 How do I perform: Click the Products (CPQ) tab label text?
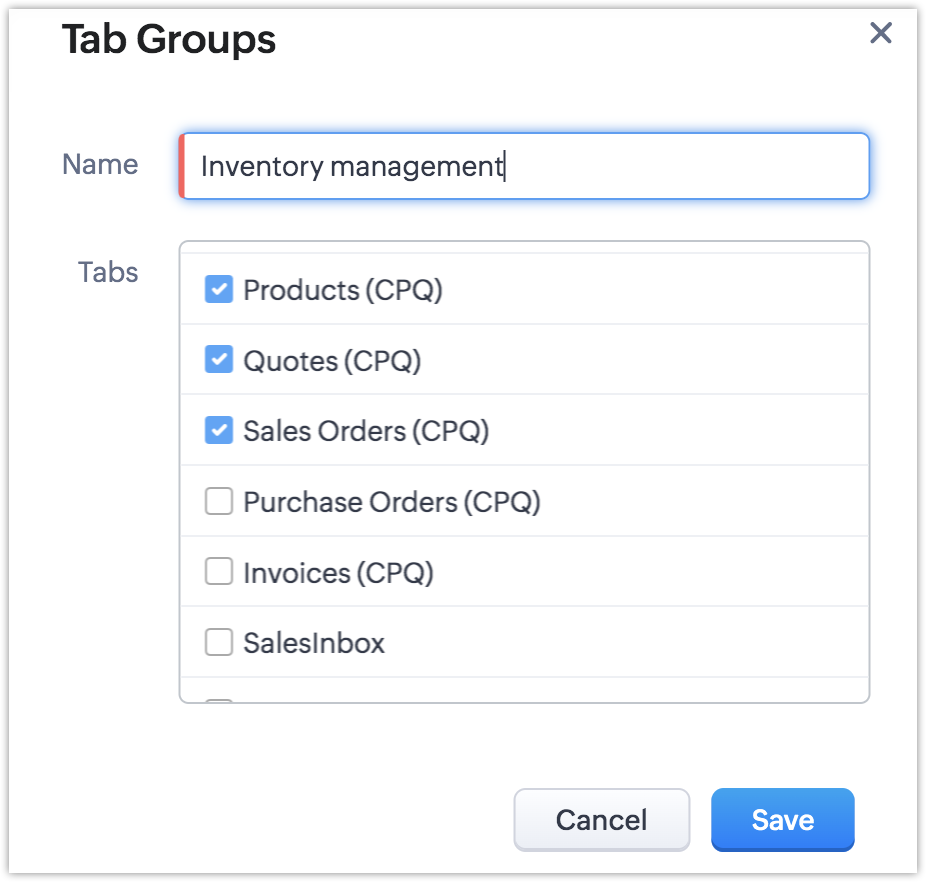pos(343,290)
